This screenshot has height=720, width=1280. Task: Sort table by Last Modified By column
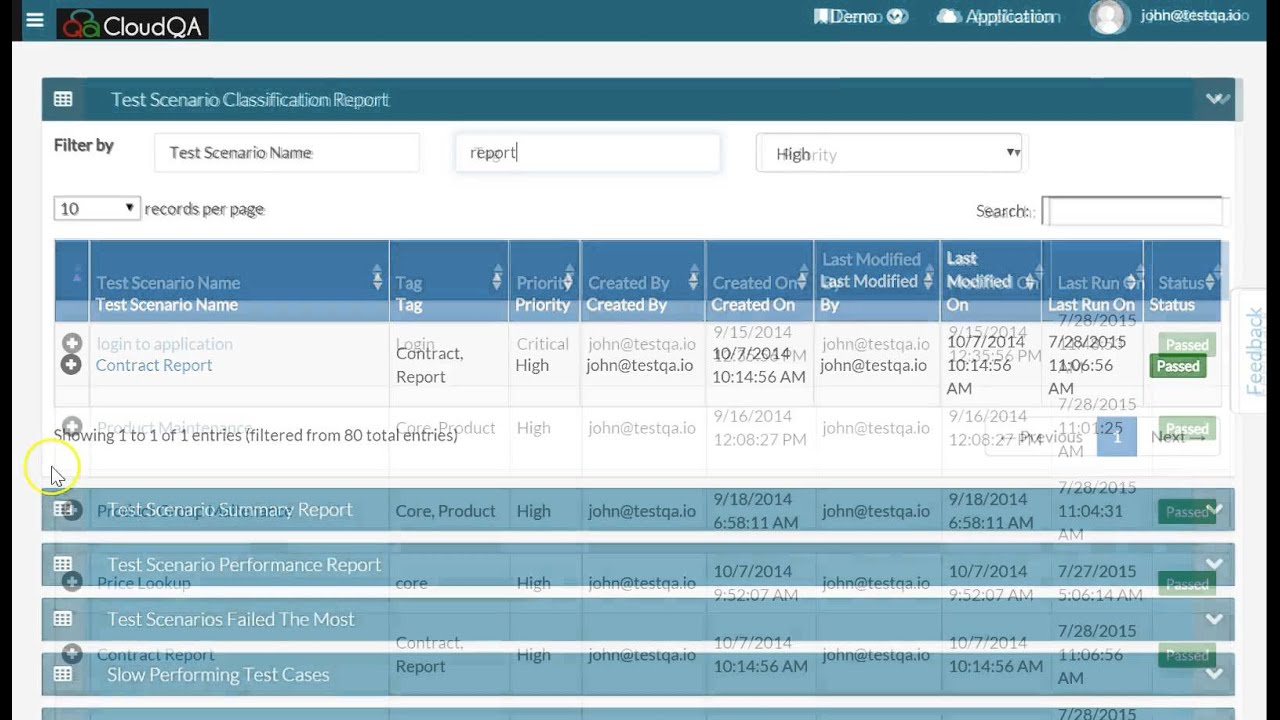(x=877, y=281)
